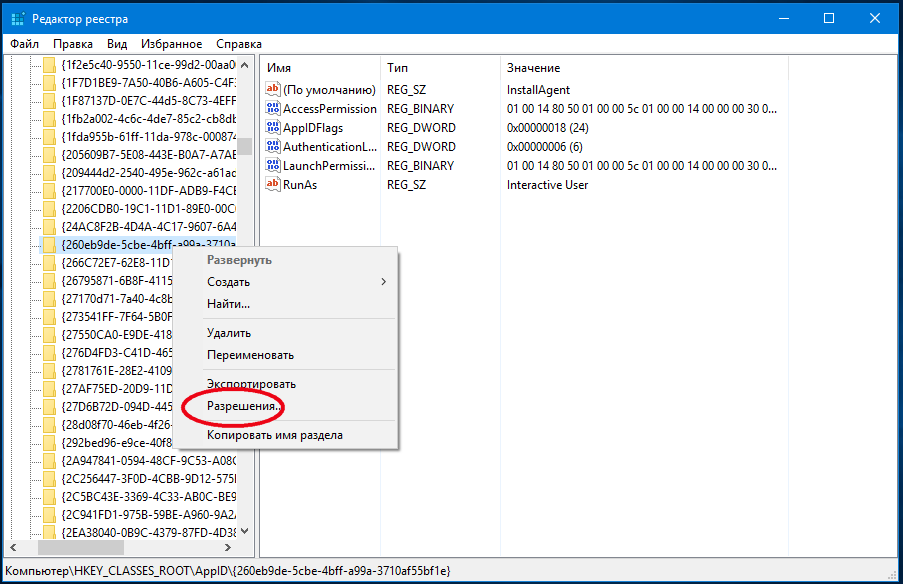903x584 pixels.
Task: Select the AccessPermission binary value icon
Action: coord(273,108)
